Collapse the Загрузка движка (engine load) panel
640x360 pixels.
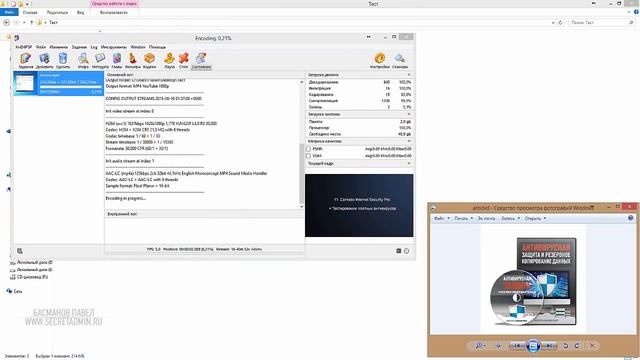click(x=409, y=75)
